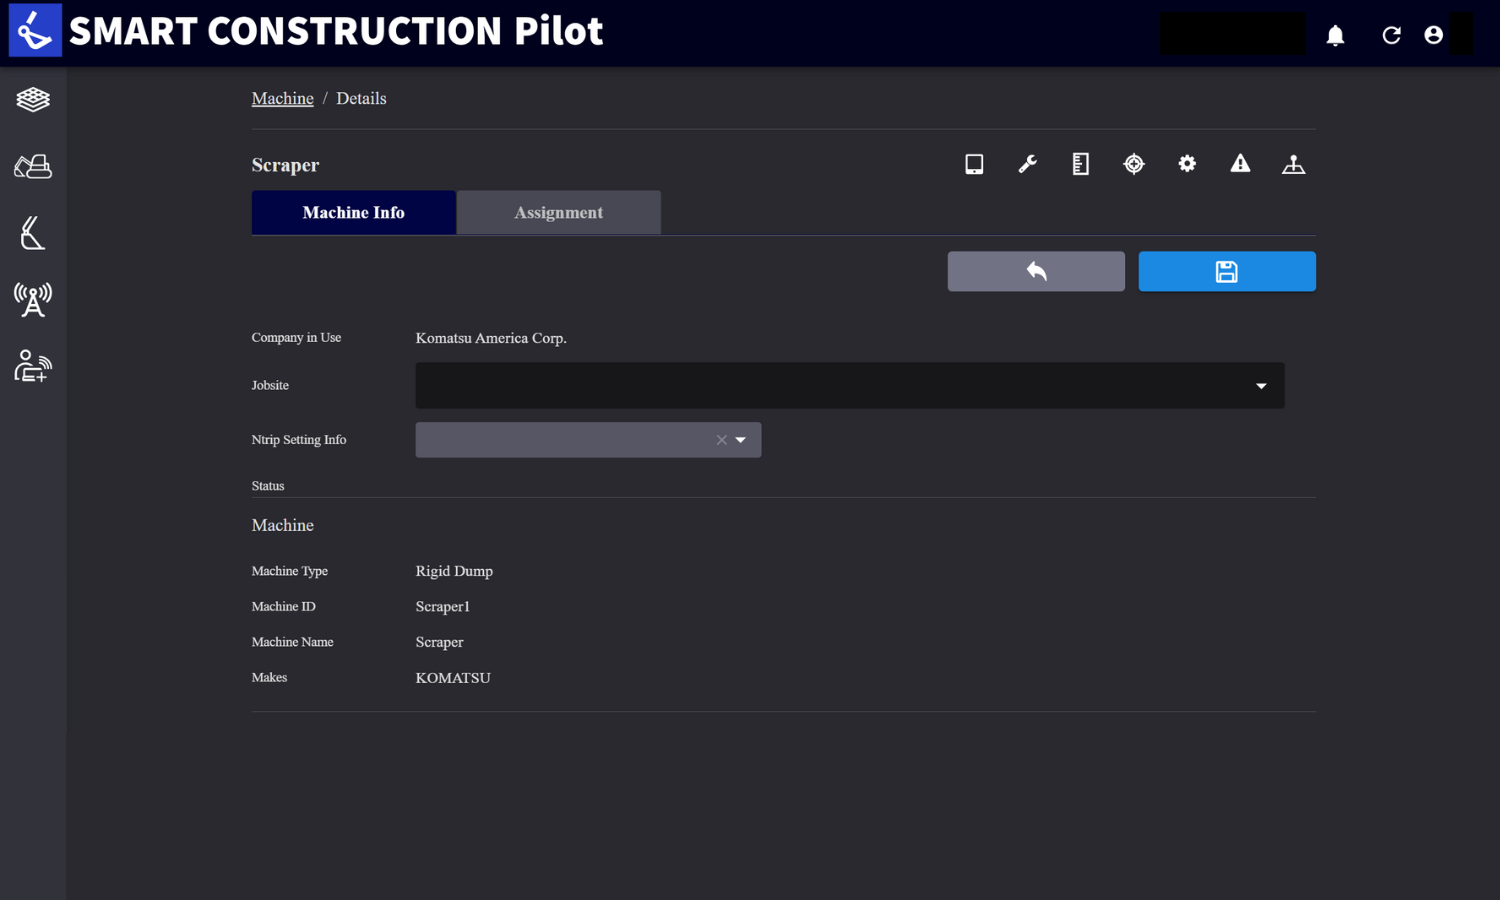Screen dimensions: 1500x900
Task: Click the refresh icon in header
Action: (1391, 35)
